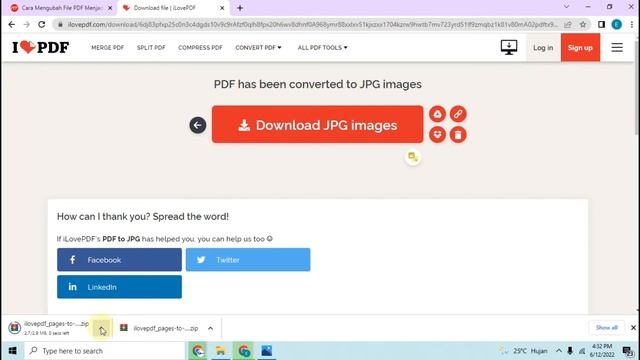Open the weather widget showing 25°C Hujan
640x360 pixels.
point(524,351)
